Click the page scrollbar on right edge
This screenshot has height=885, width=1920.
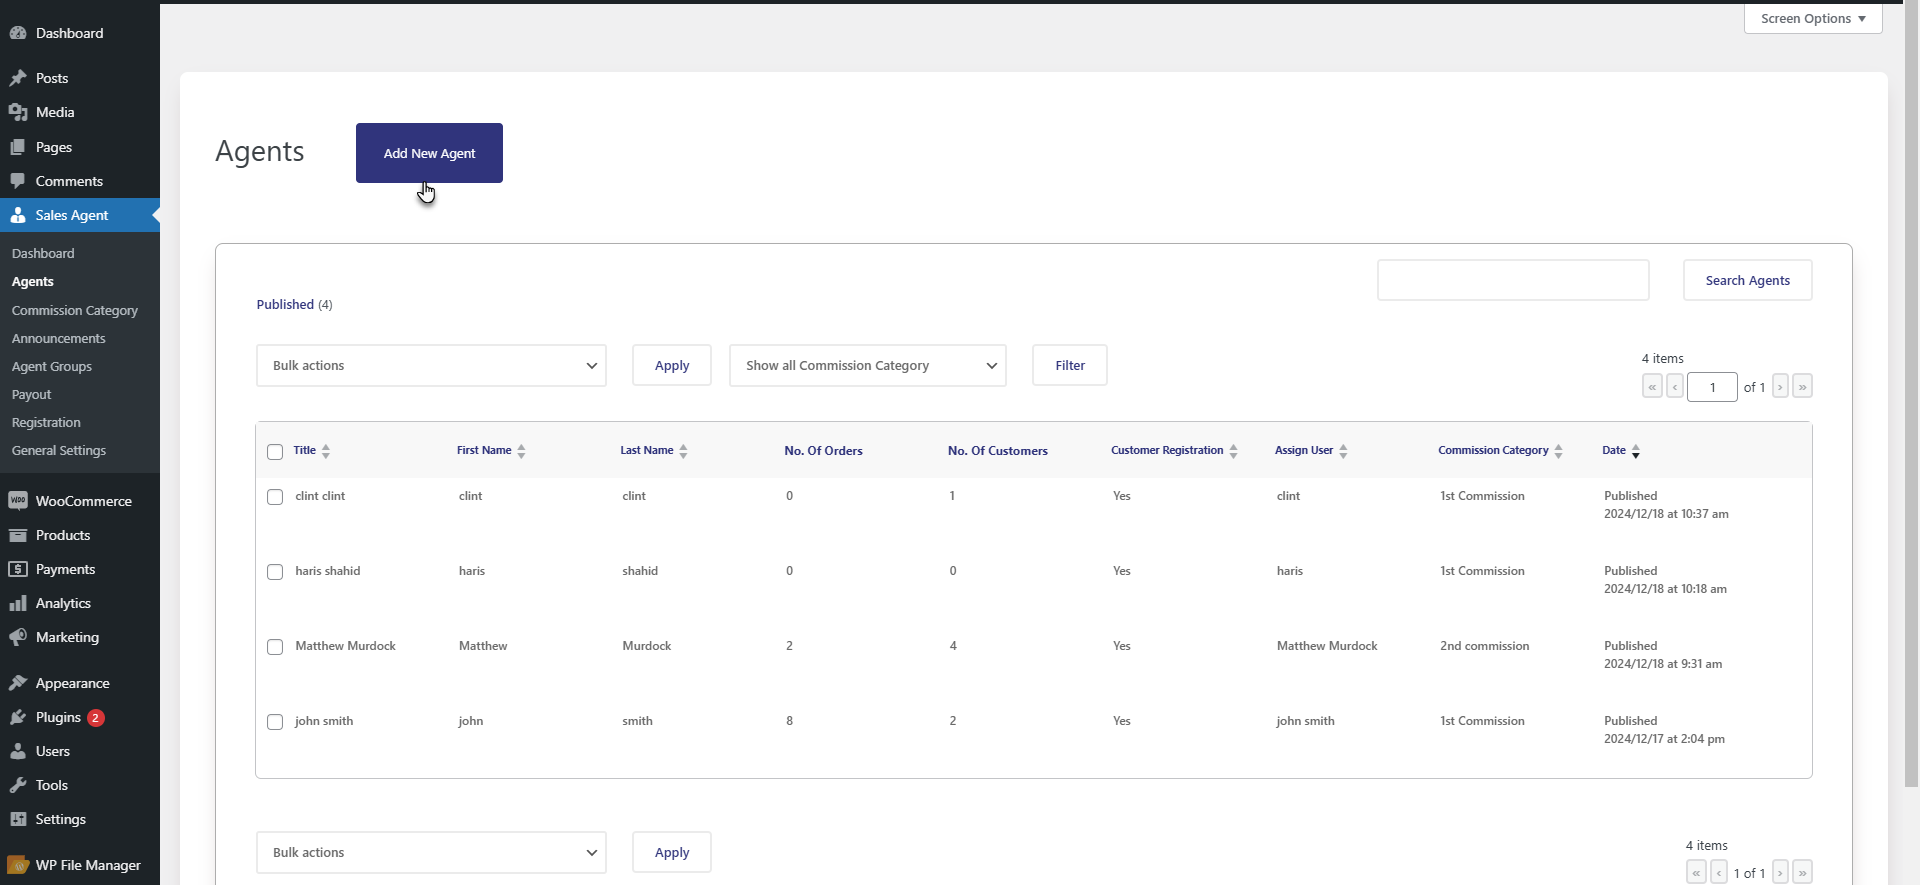(1911, 400)
